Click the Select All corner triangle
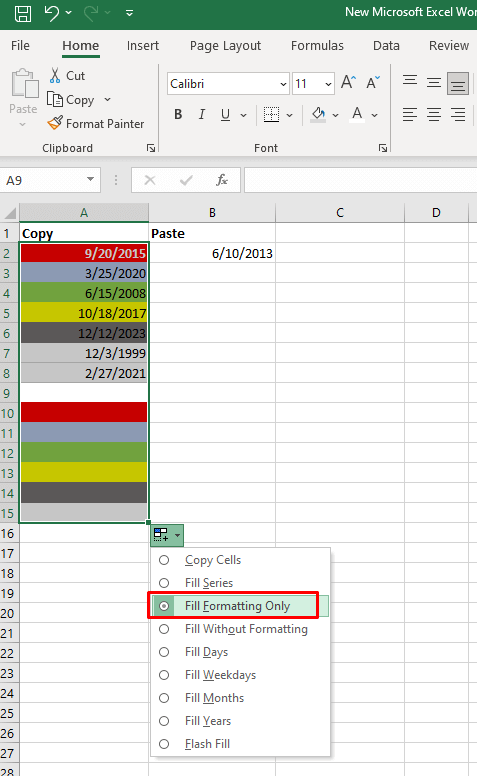This screenshot has height=776, width=477. 10,213
